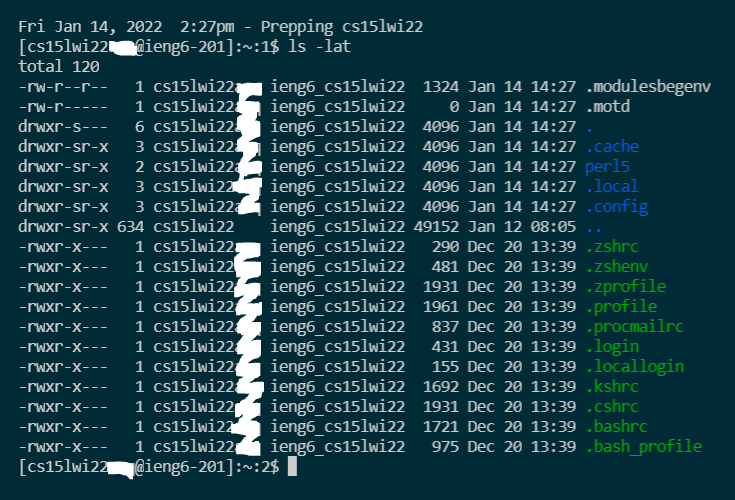Click the .config directory name
The width and height of the screenshot is (735, 500).
coord(617,207)
